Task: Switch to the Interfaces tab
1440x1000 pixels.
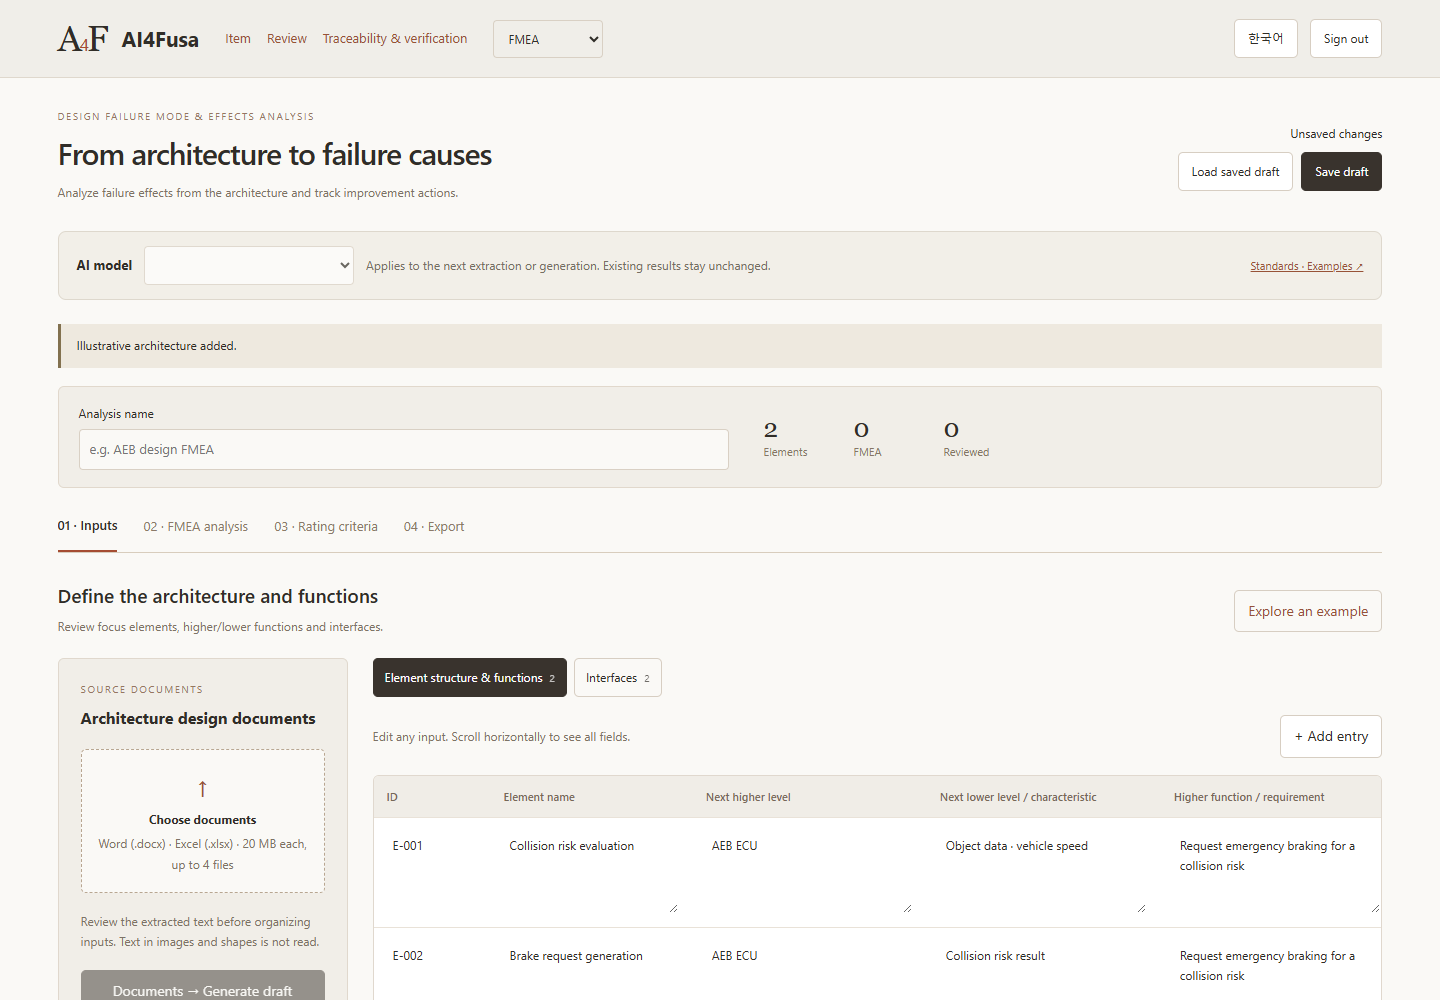Action: pyautogui.click(x=618, y=678)
